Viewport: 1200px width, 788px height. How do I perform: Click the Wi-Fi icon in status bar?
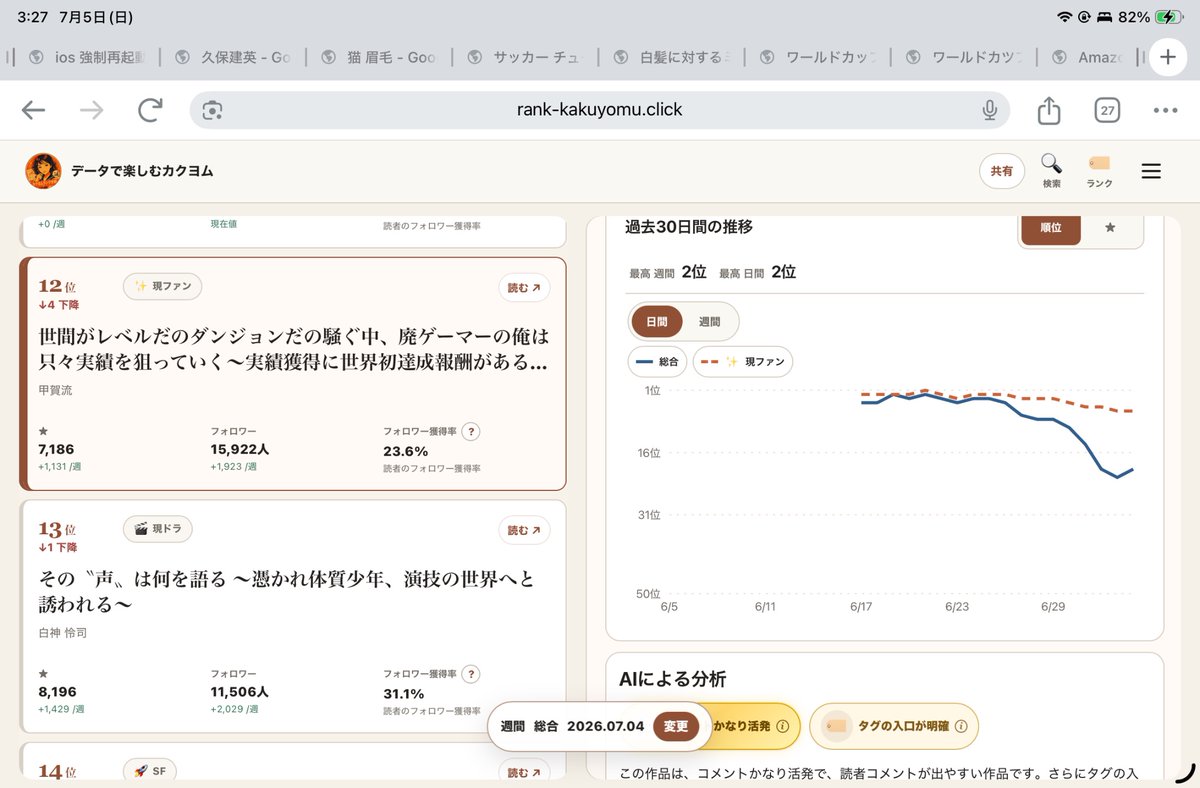coord(1064,17)
